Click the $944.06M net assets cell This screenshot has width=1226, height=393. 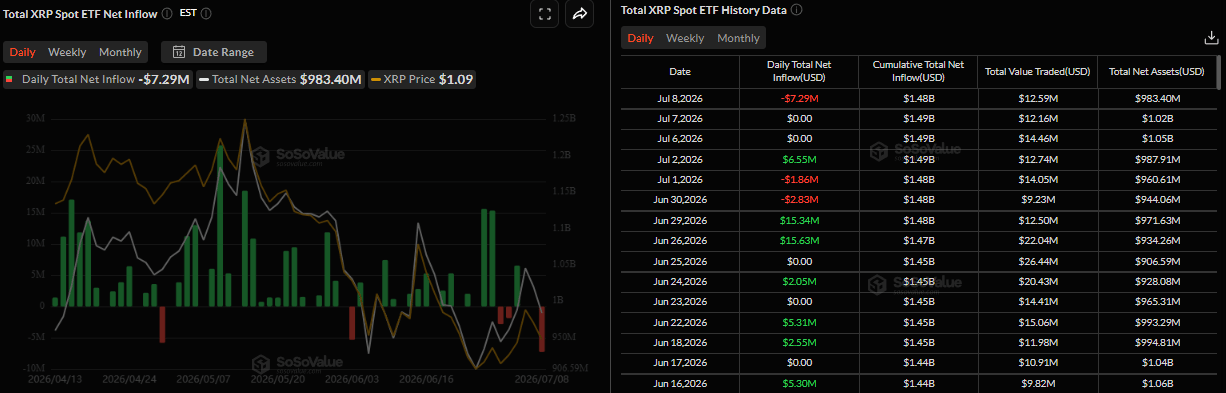point(1157,200)
